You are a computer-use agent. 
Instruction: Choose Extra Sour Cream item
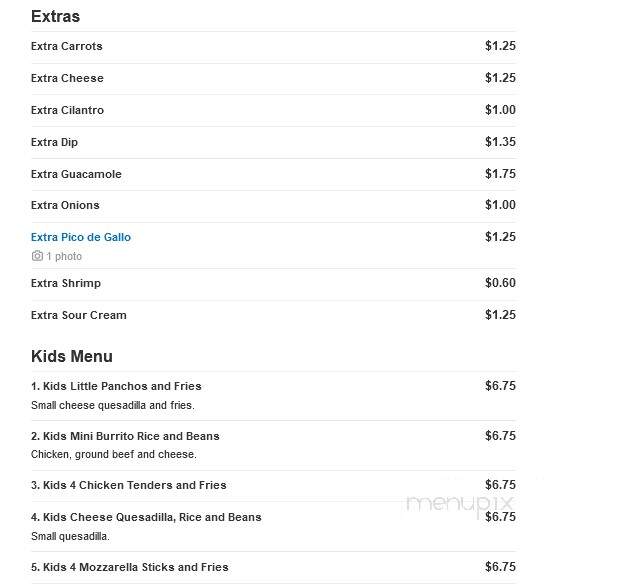79,315
